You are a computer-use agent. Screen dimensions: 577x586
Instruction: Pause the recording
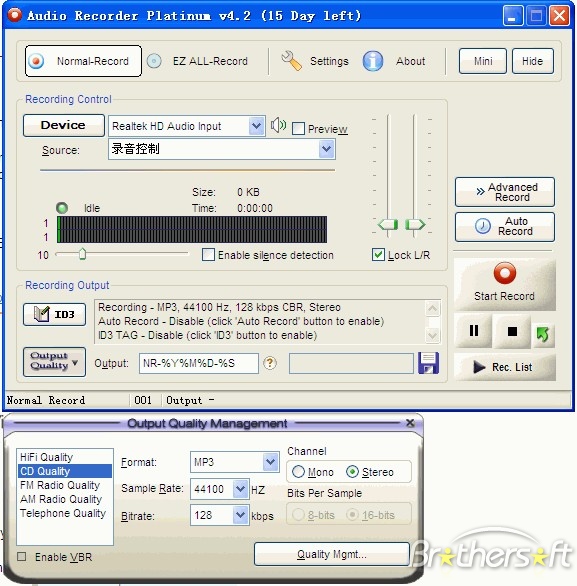473,331
